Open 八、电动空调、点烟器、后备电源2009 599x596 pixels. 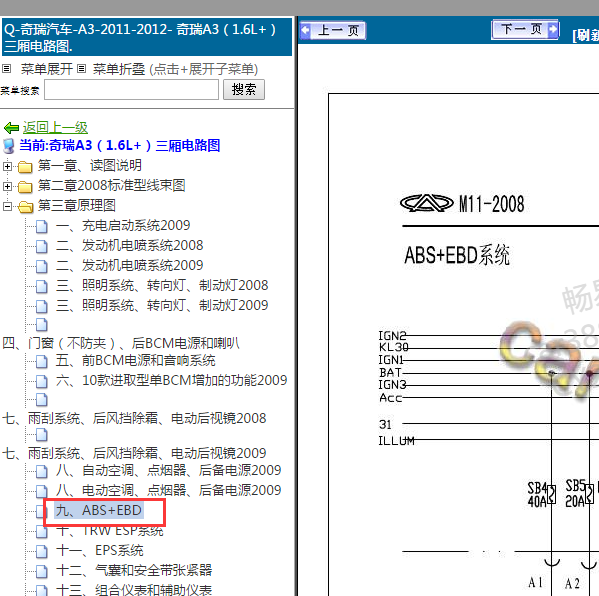pyautogui.click(x=168, y=490)
